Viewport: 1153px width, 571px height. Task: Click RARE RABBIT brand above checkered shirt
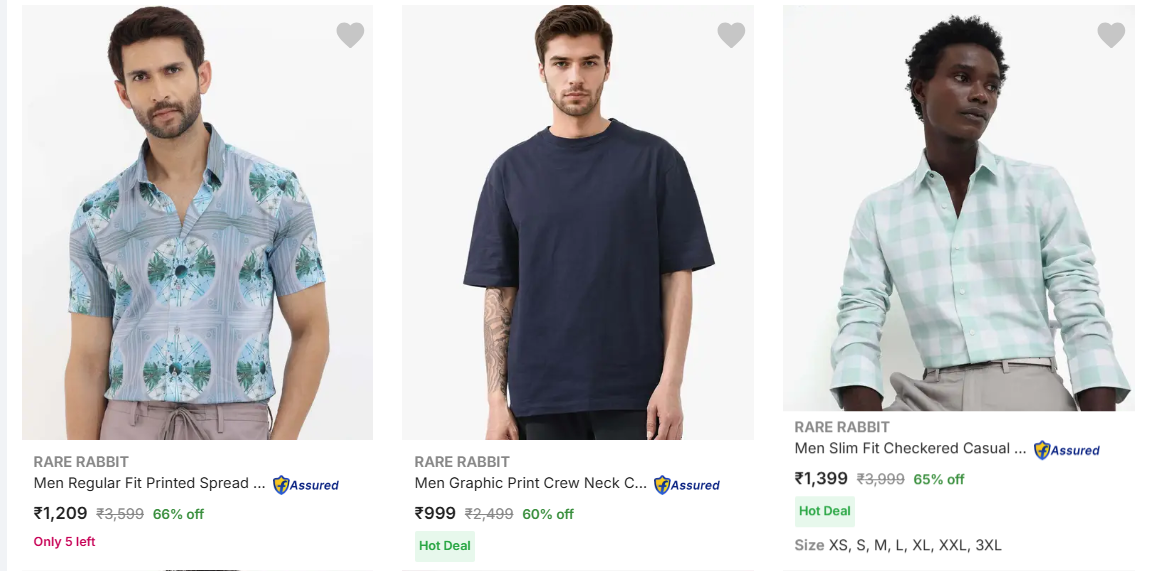pyautogui.click(x=842, y=427)
